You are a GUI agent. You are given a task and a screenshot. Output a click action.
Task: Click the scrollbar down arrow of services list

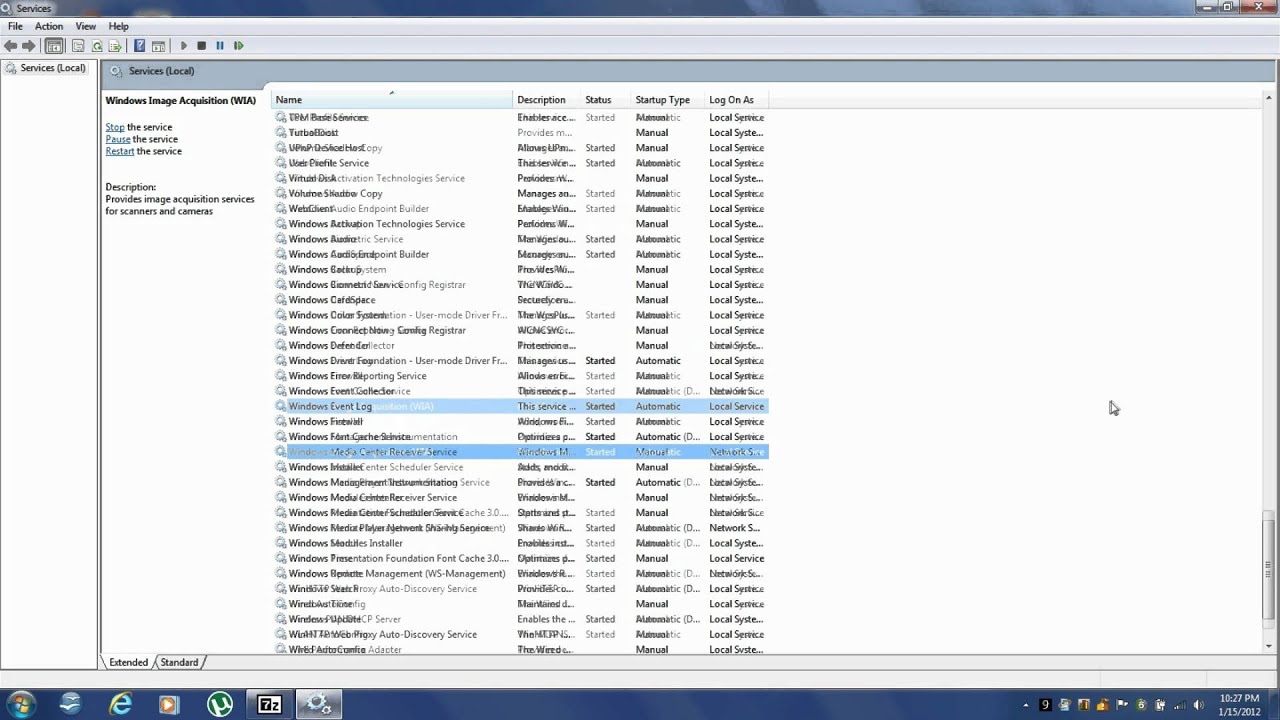1269,648
